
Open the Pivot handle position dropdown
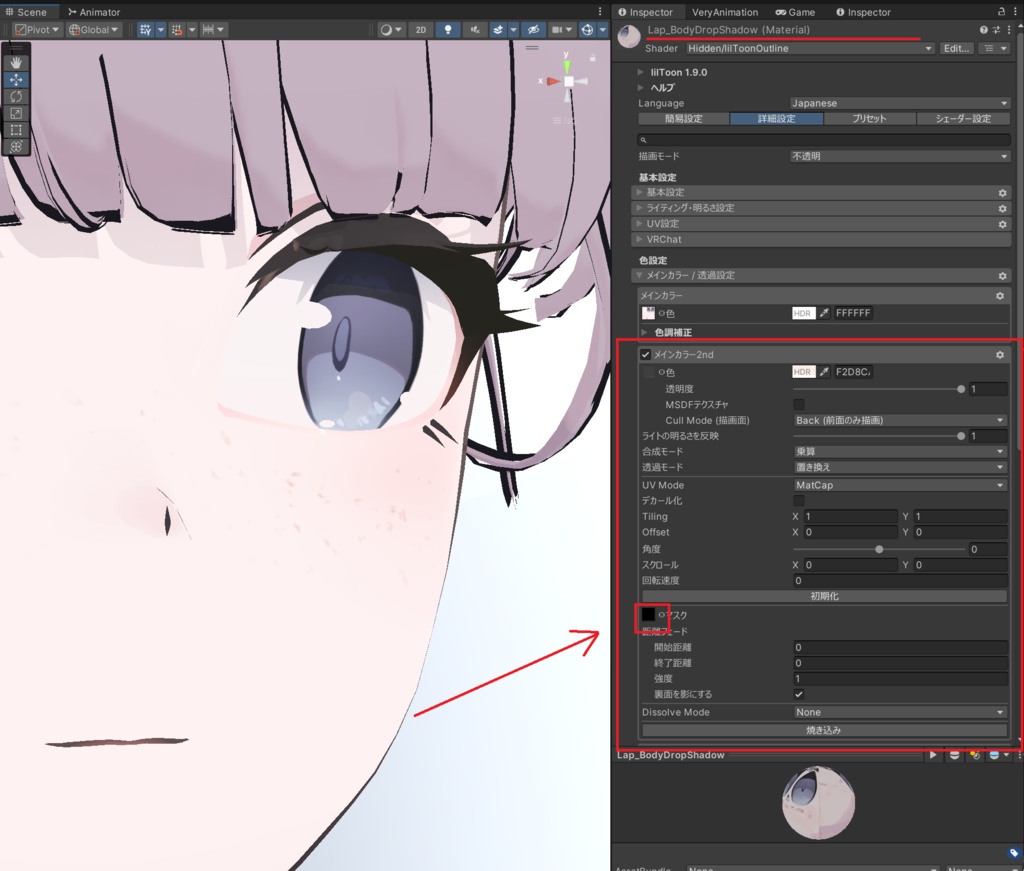[x=37, y=29]
